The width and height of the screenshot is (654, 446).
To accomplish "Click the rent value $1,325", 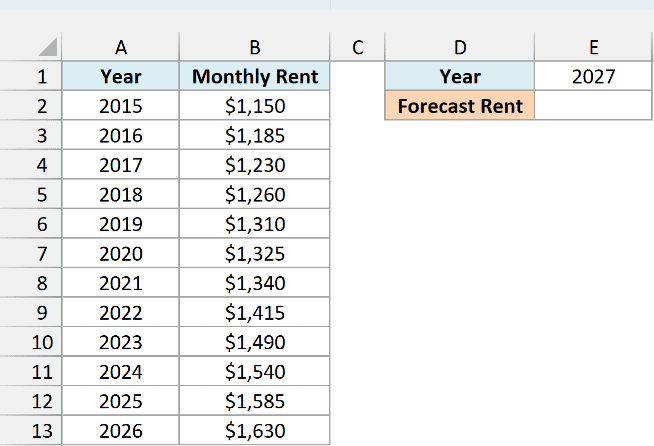I will tap(254, 254).
